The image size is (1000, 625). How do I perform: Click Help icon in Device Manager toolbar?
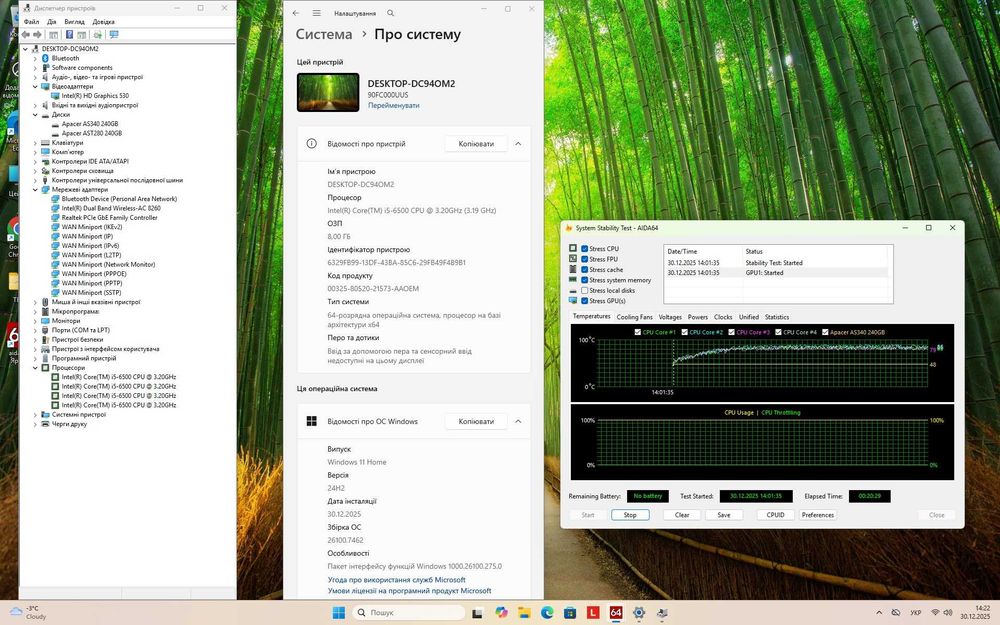pos(70,34)
